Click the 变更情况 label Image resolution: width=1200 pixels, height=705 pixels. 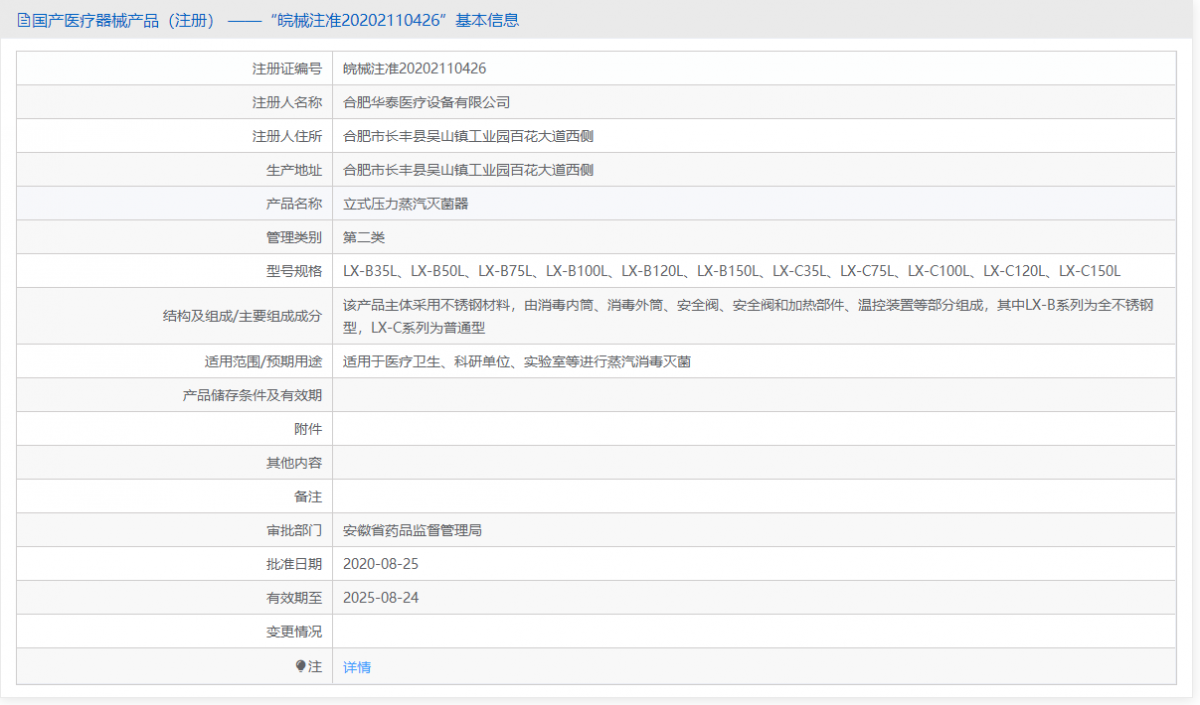294,632
